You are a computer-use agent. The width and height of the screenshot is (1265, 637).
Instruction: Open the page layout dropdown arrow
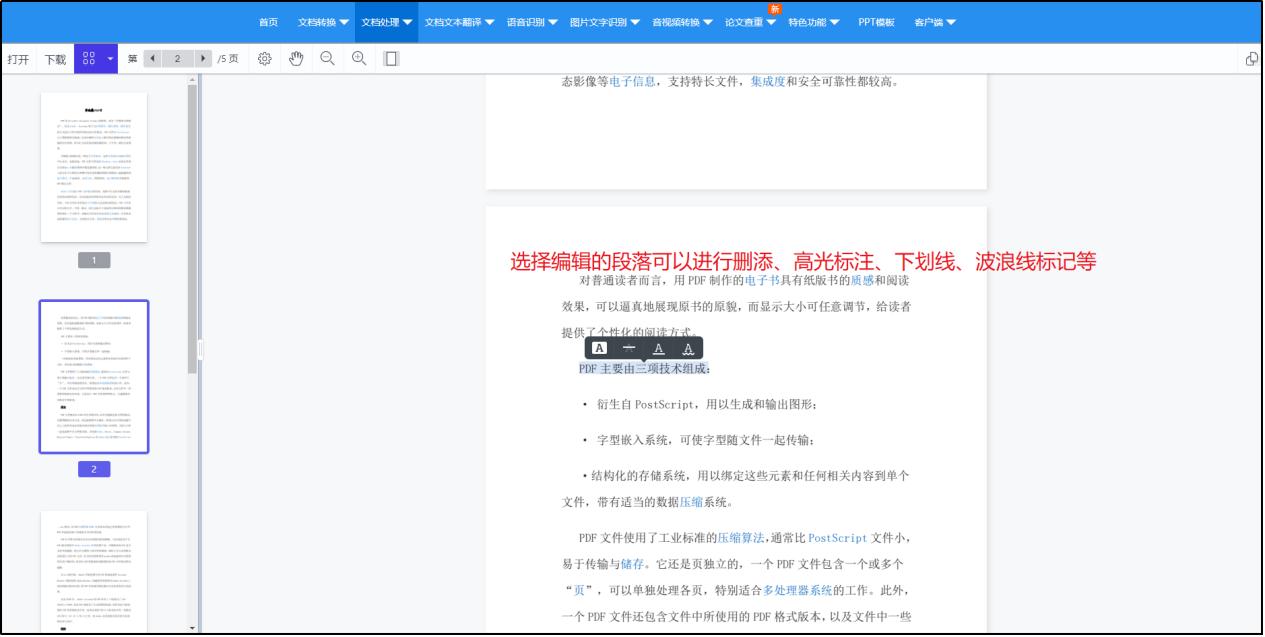coord(110,58)
